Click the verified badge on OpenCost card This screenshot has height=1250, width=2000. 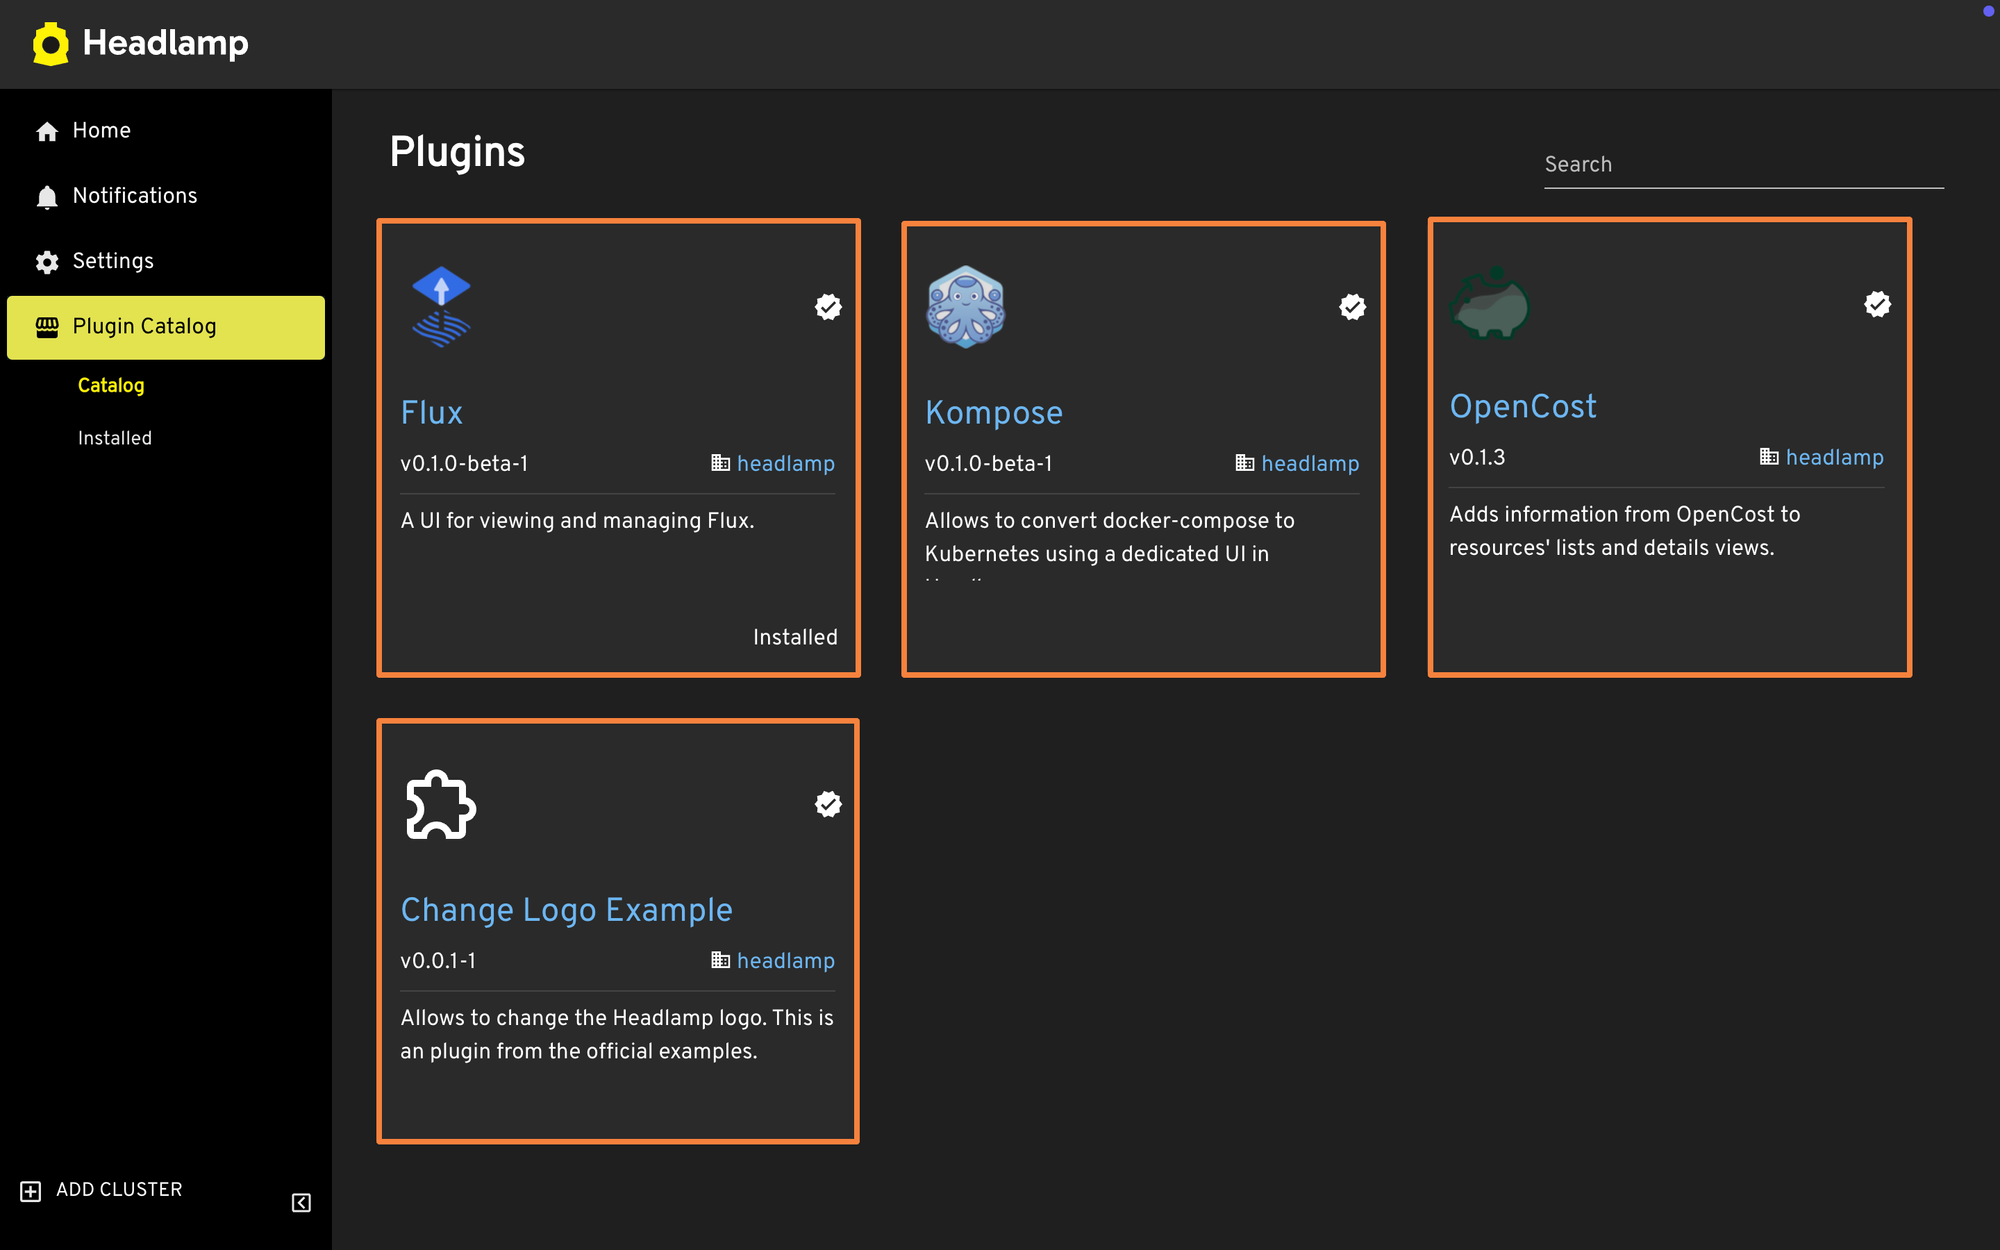coord(1878,304)
